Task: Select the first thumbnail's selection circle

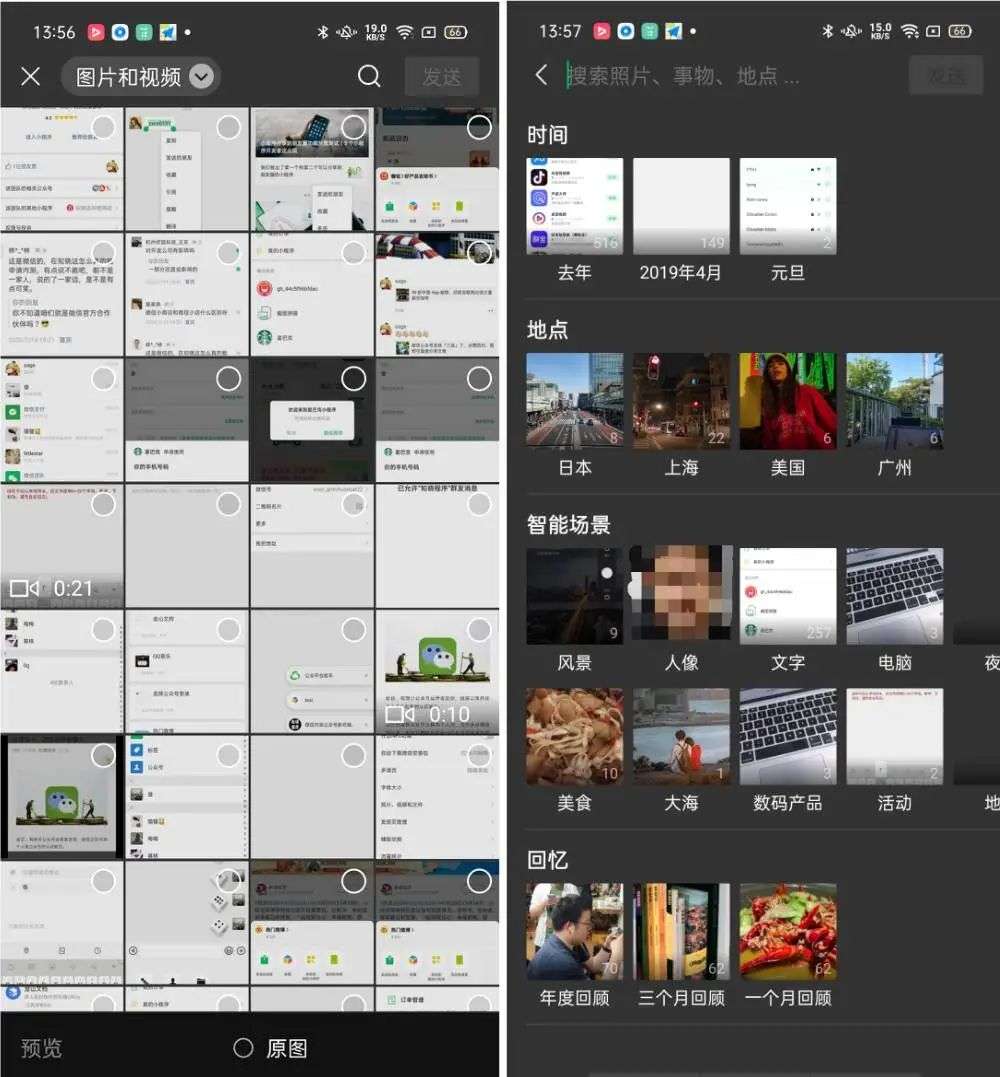Action: tap(103, 127)
